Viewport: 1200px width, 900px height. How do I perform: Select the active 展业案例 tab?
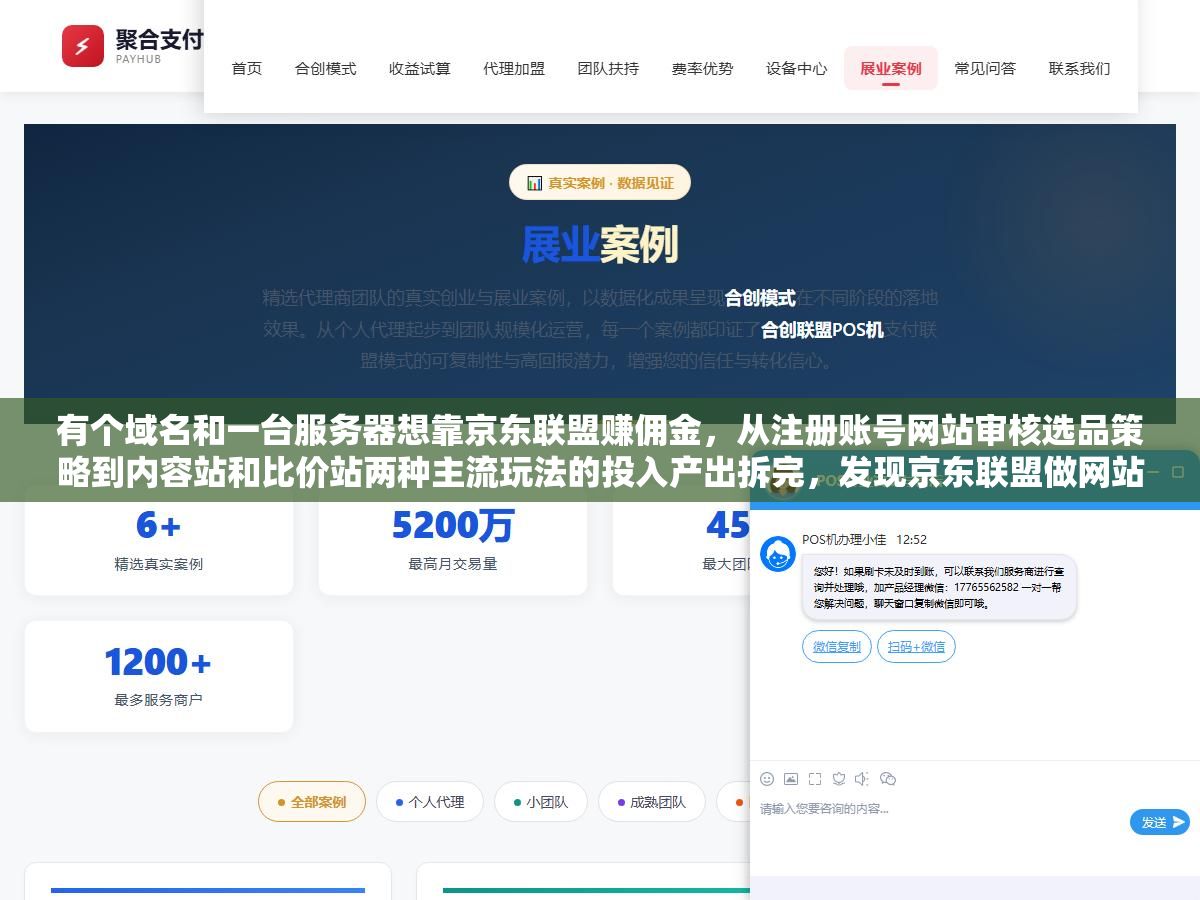(x=891, y=69)
